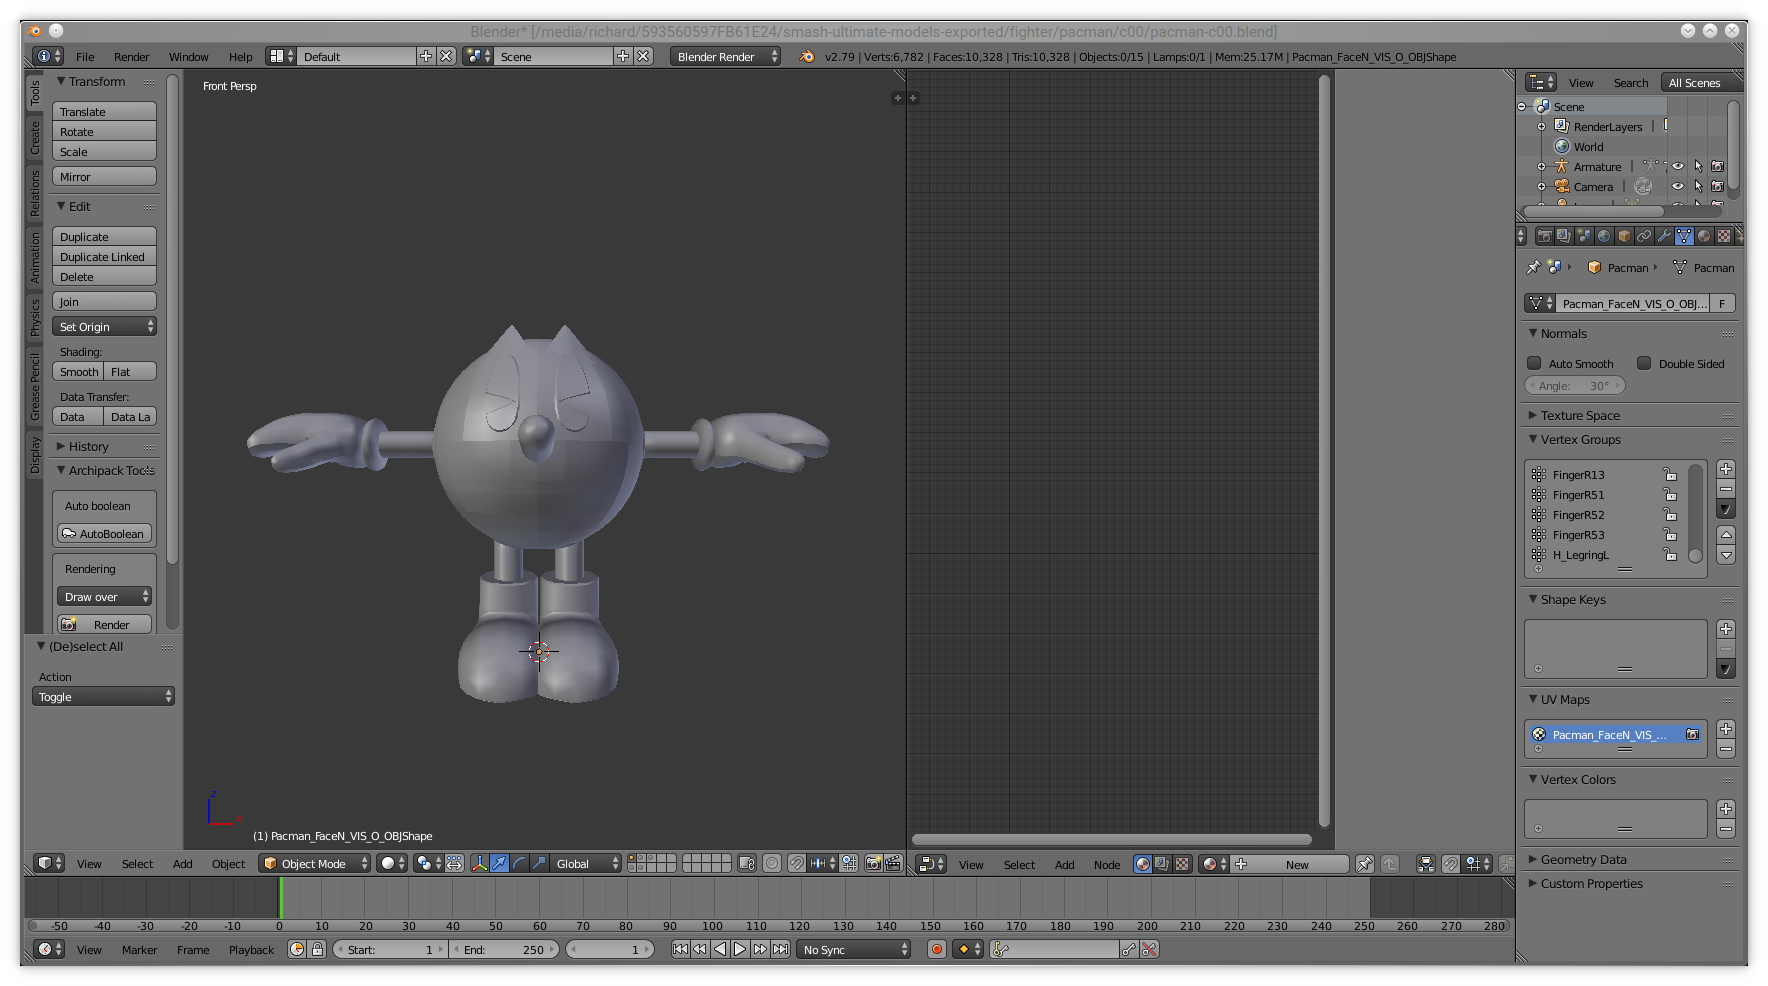The width and height of the screenshot is (1768, 986).
Task: Open the No Sync dropdown
Action: click(854, 949)
